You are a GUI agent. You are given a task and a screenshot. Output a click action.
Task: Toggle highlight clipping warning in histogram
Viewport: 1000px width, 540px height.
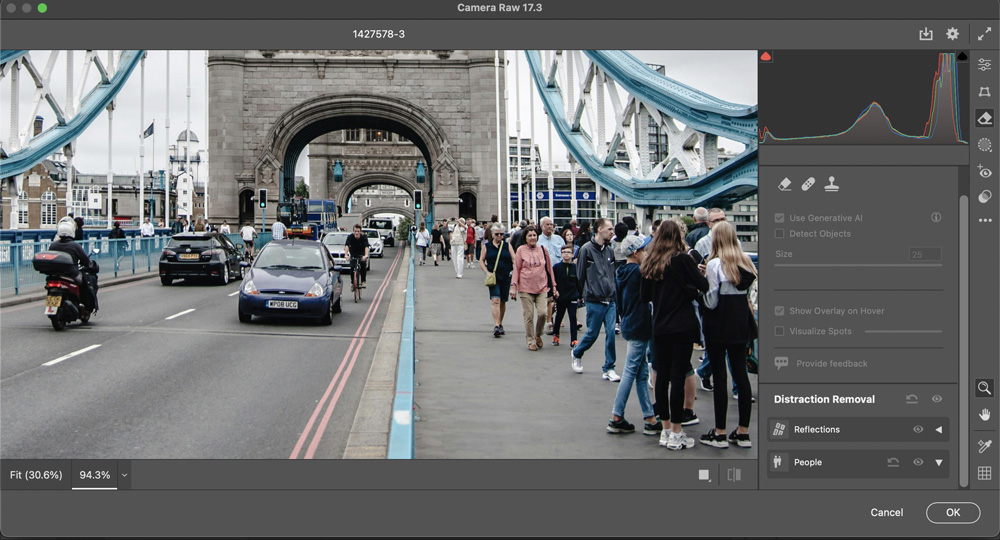[x=962, y=57]
